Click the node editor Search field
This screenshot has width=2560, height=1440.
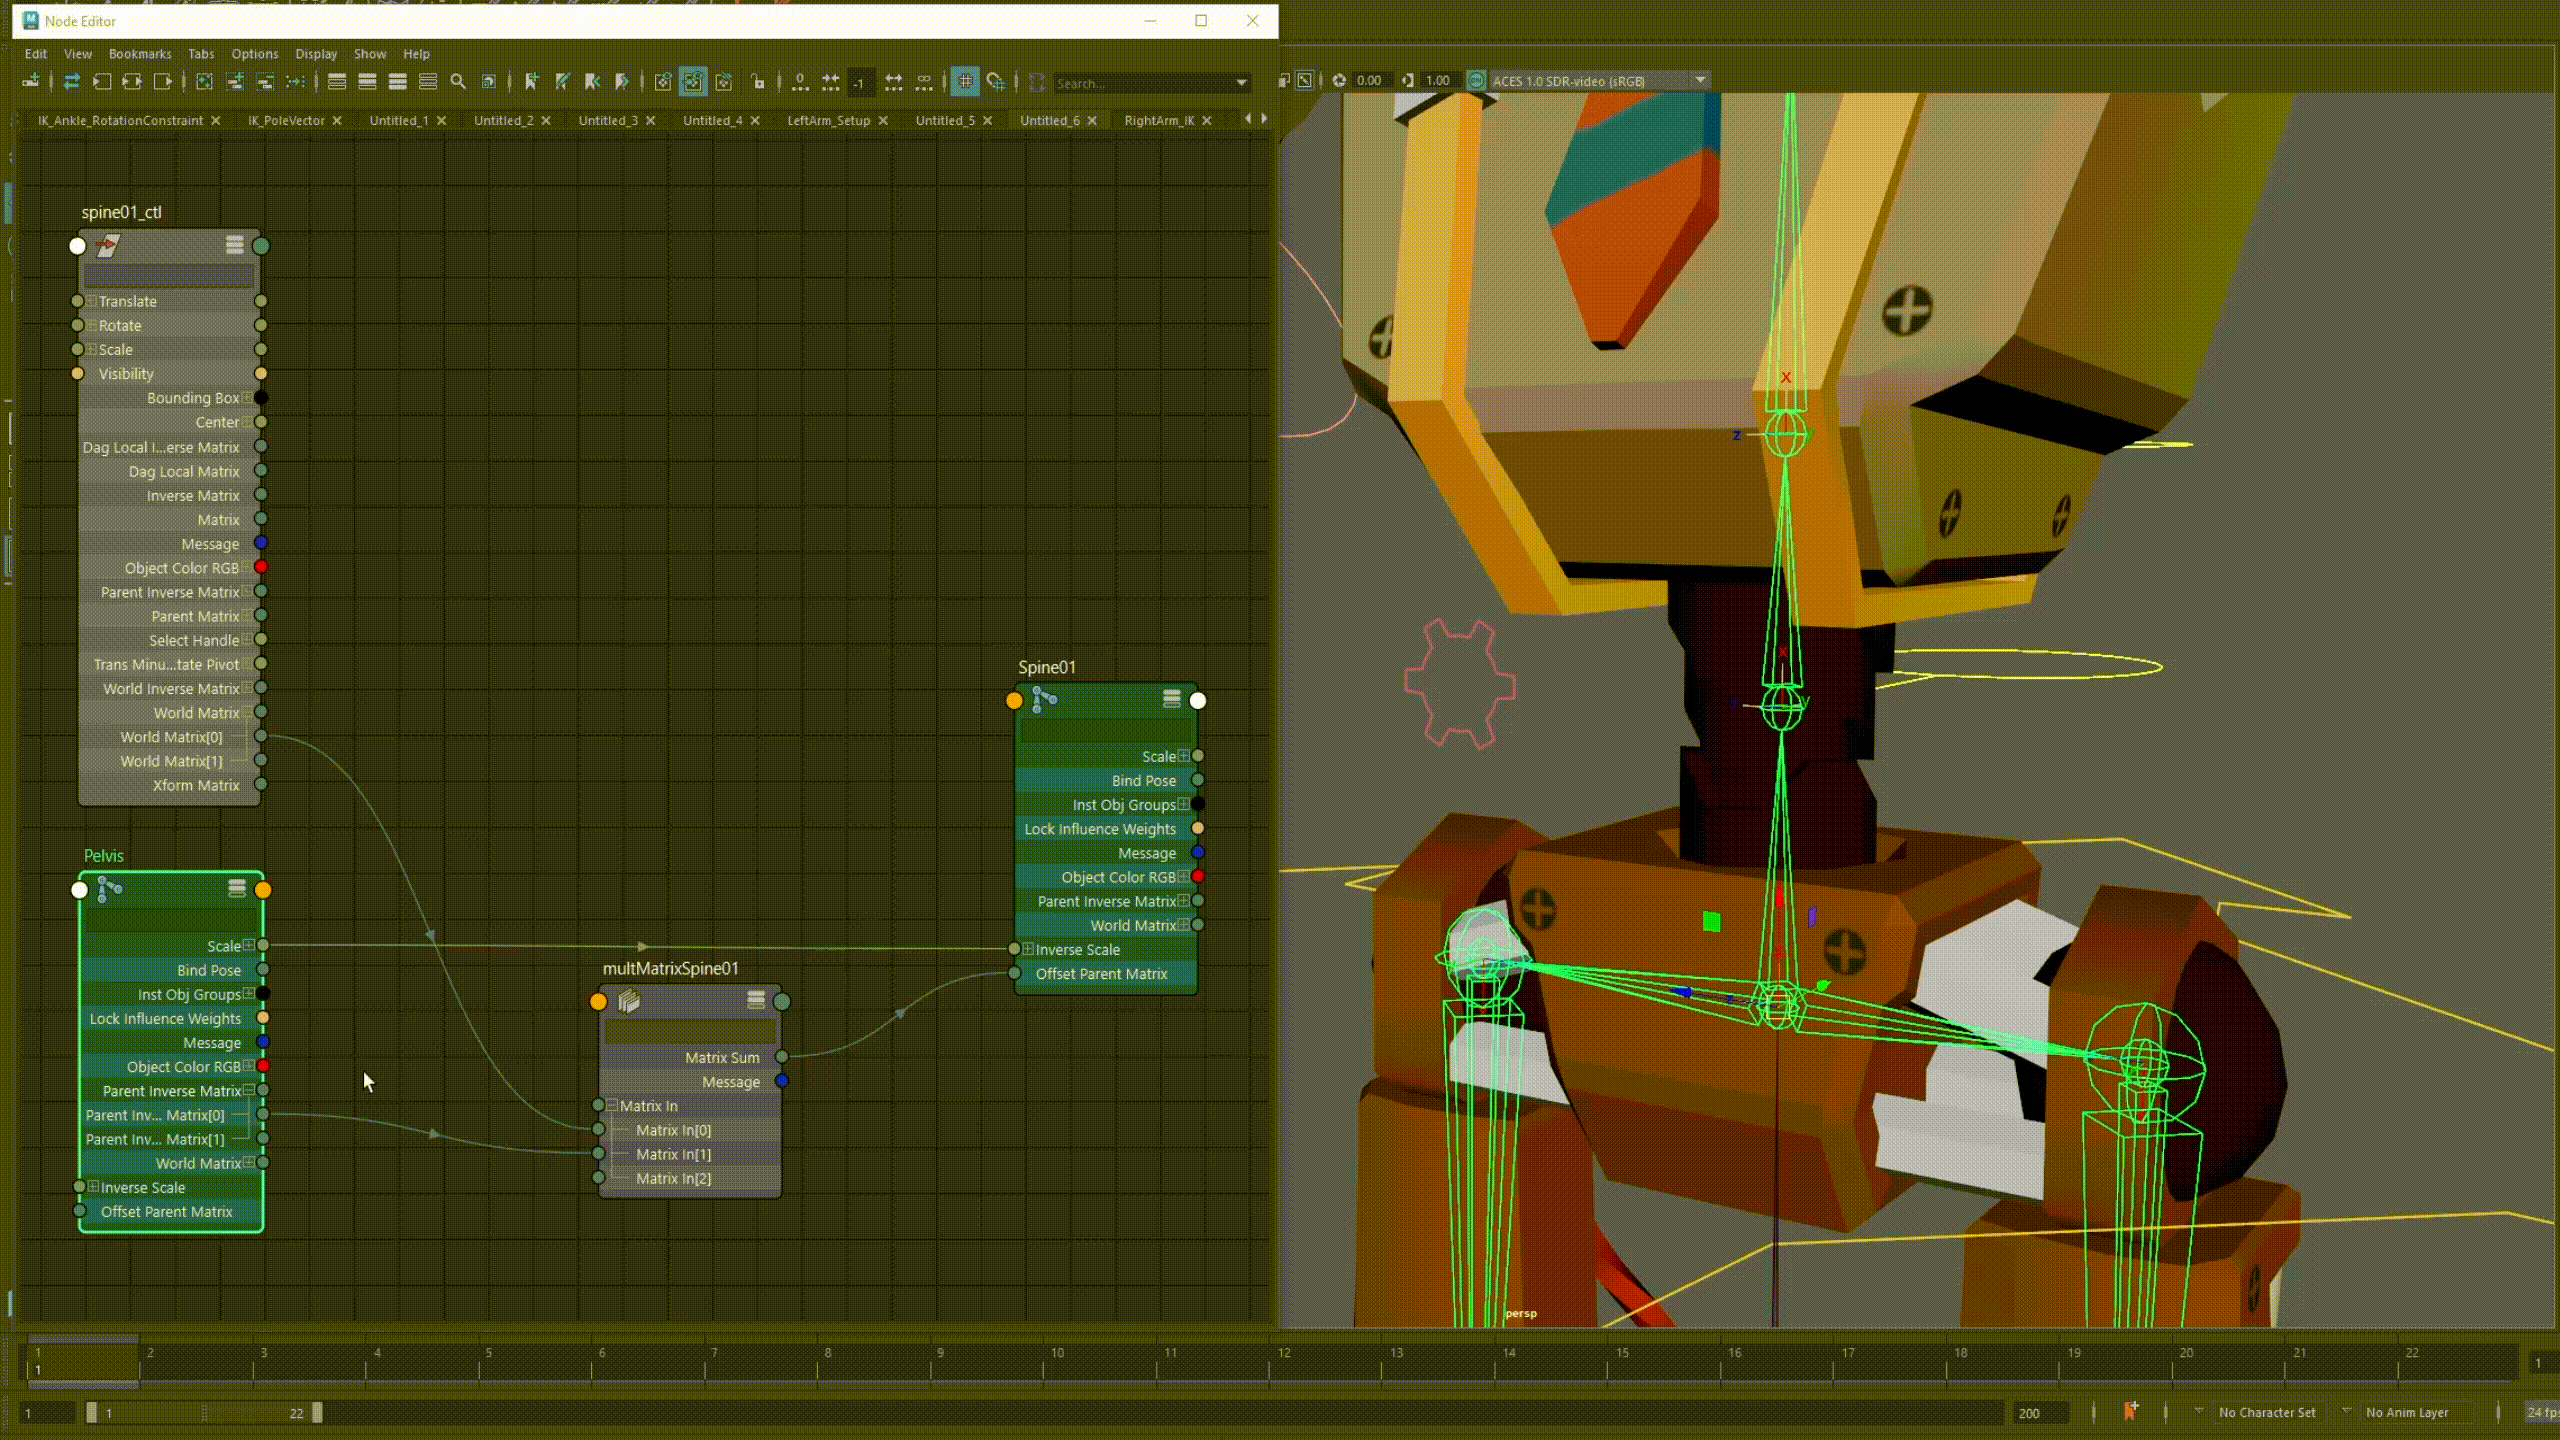coord(1142,83)
